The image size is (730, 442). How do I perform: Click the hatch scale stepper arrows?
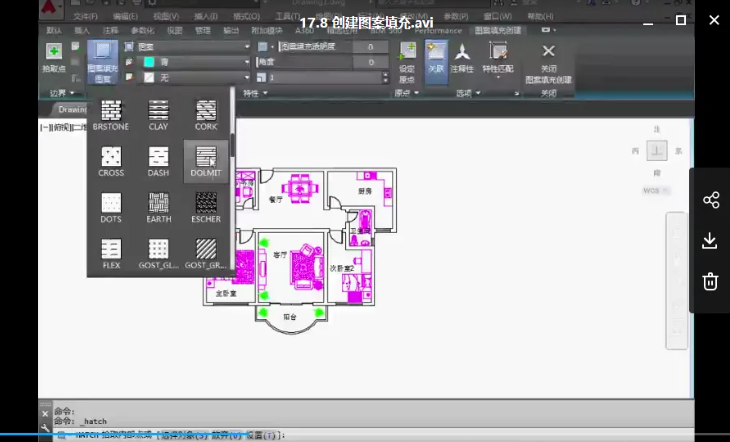[385, 78]
